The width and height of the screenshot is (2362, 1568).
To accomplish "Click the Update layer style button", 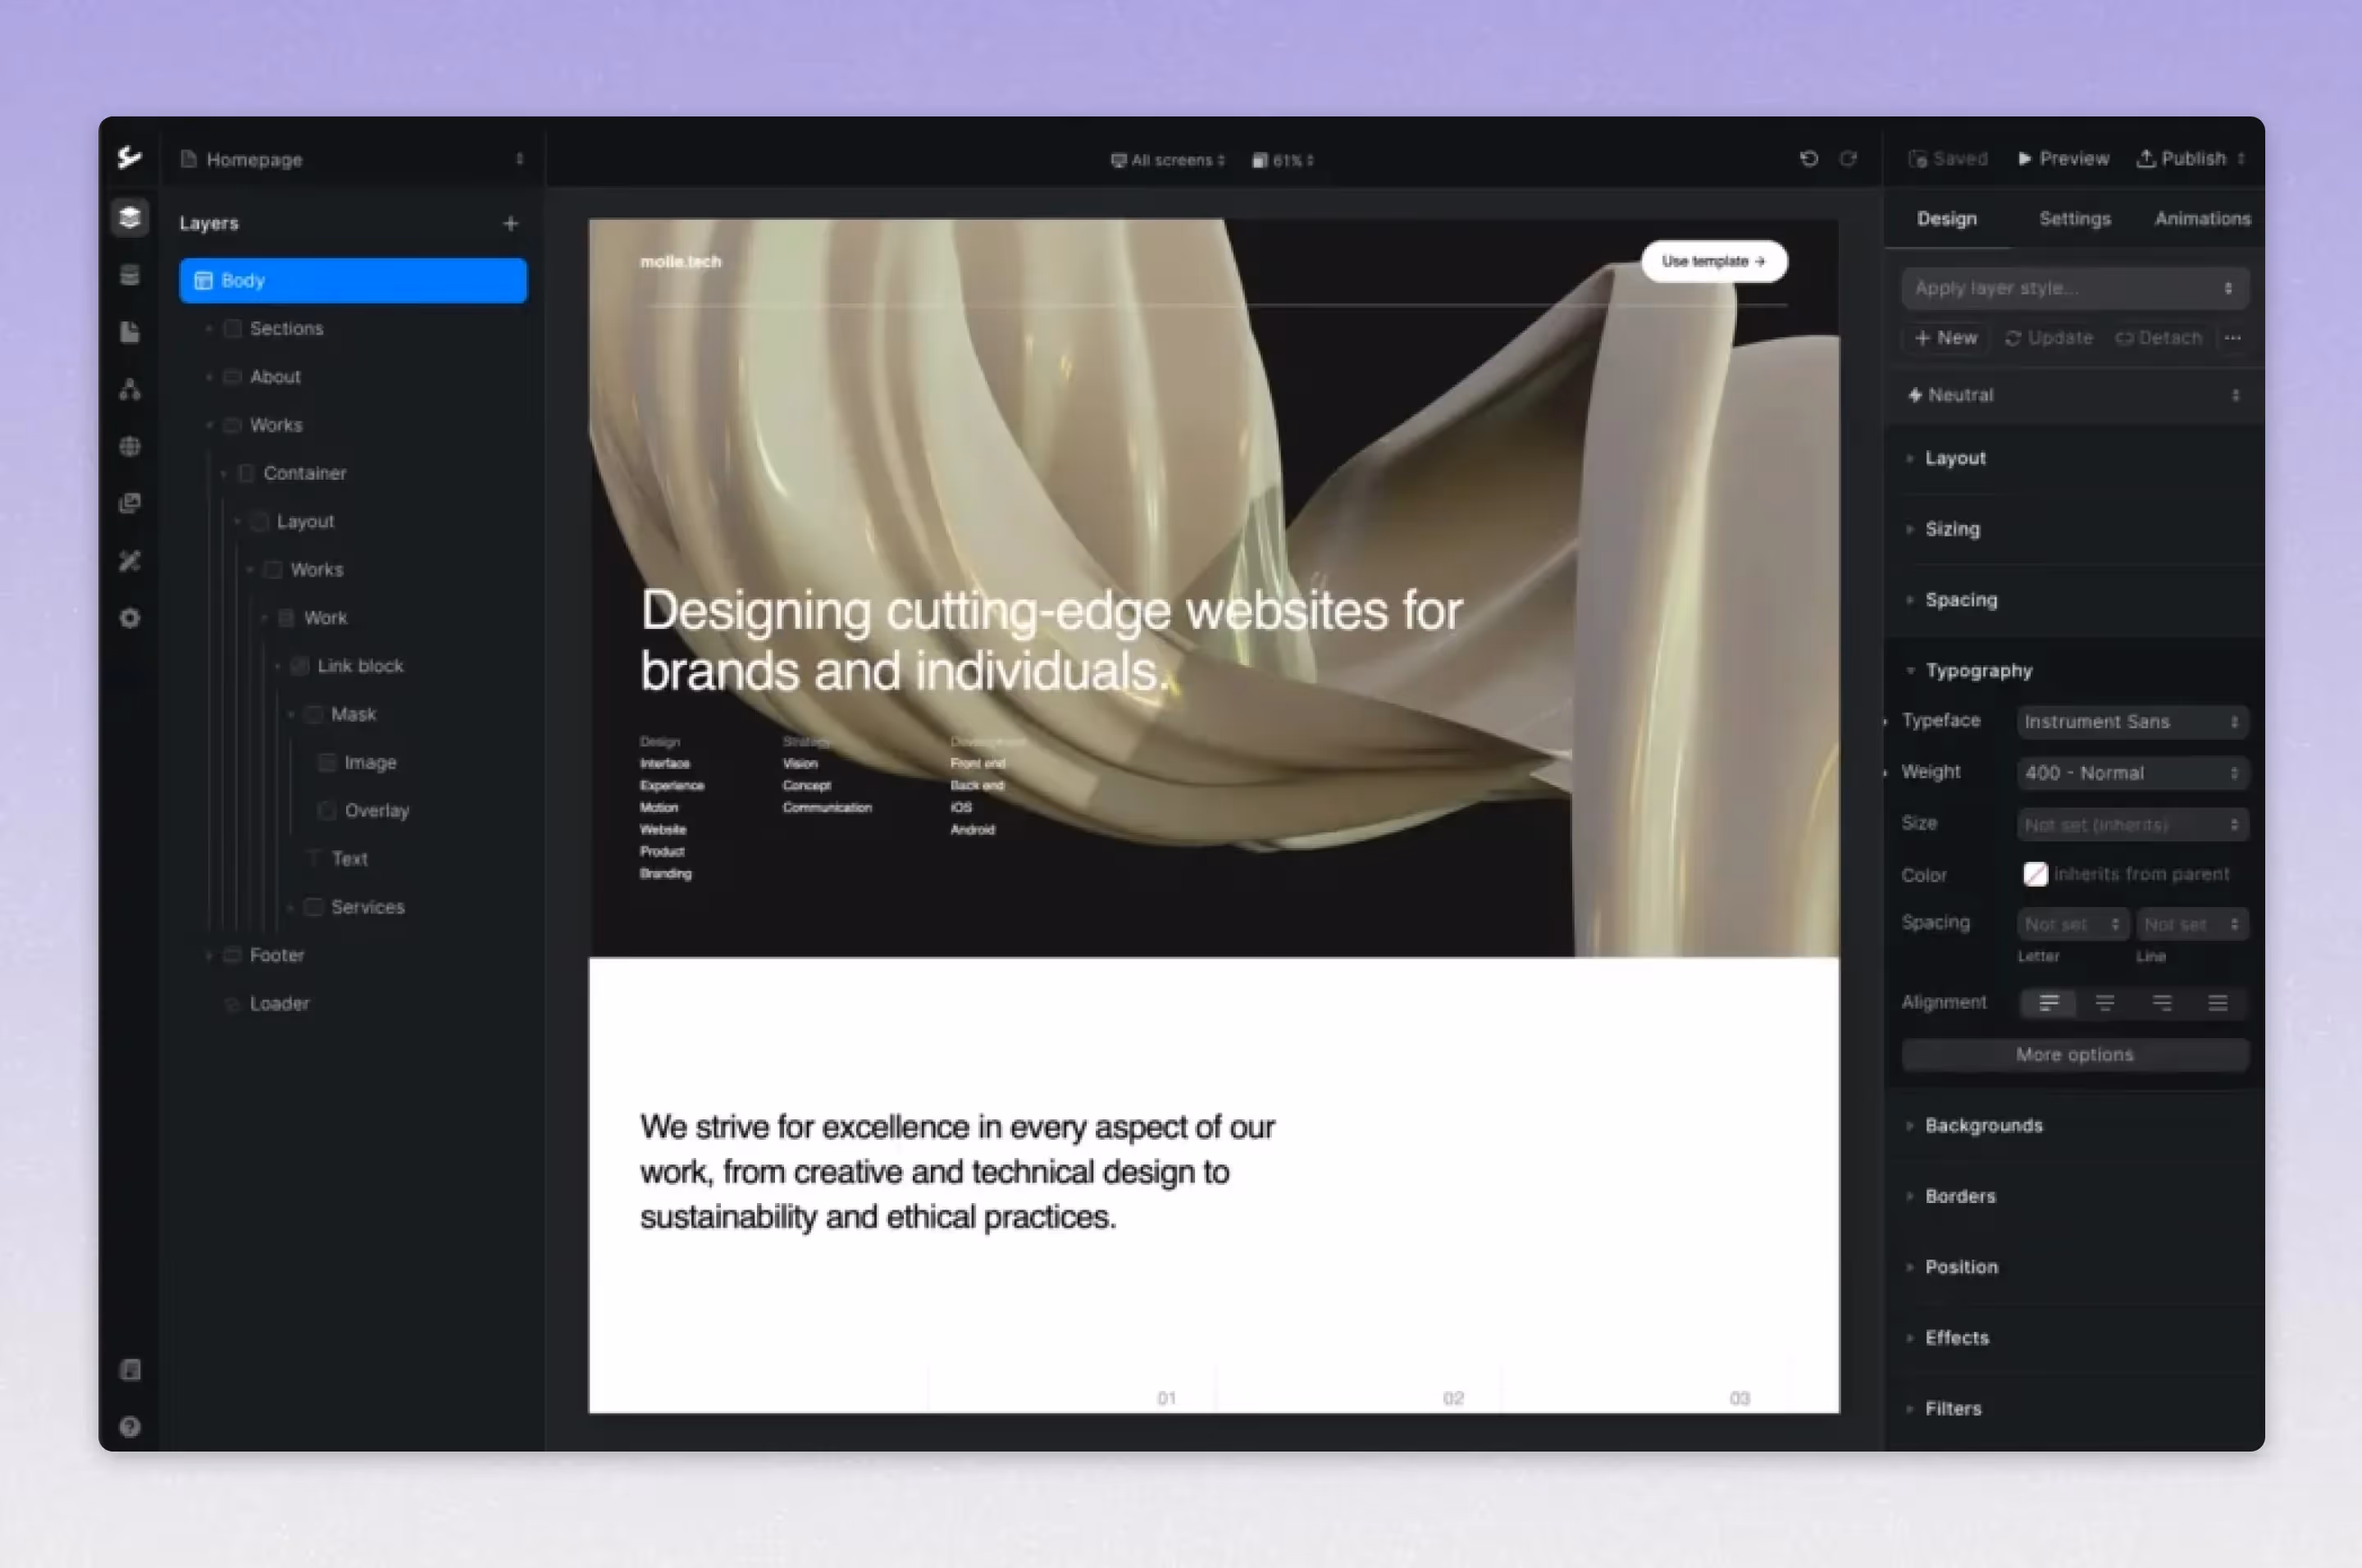I will click(2049, 338).
